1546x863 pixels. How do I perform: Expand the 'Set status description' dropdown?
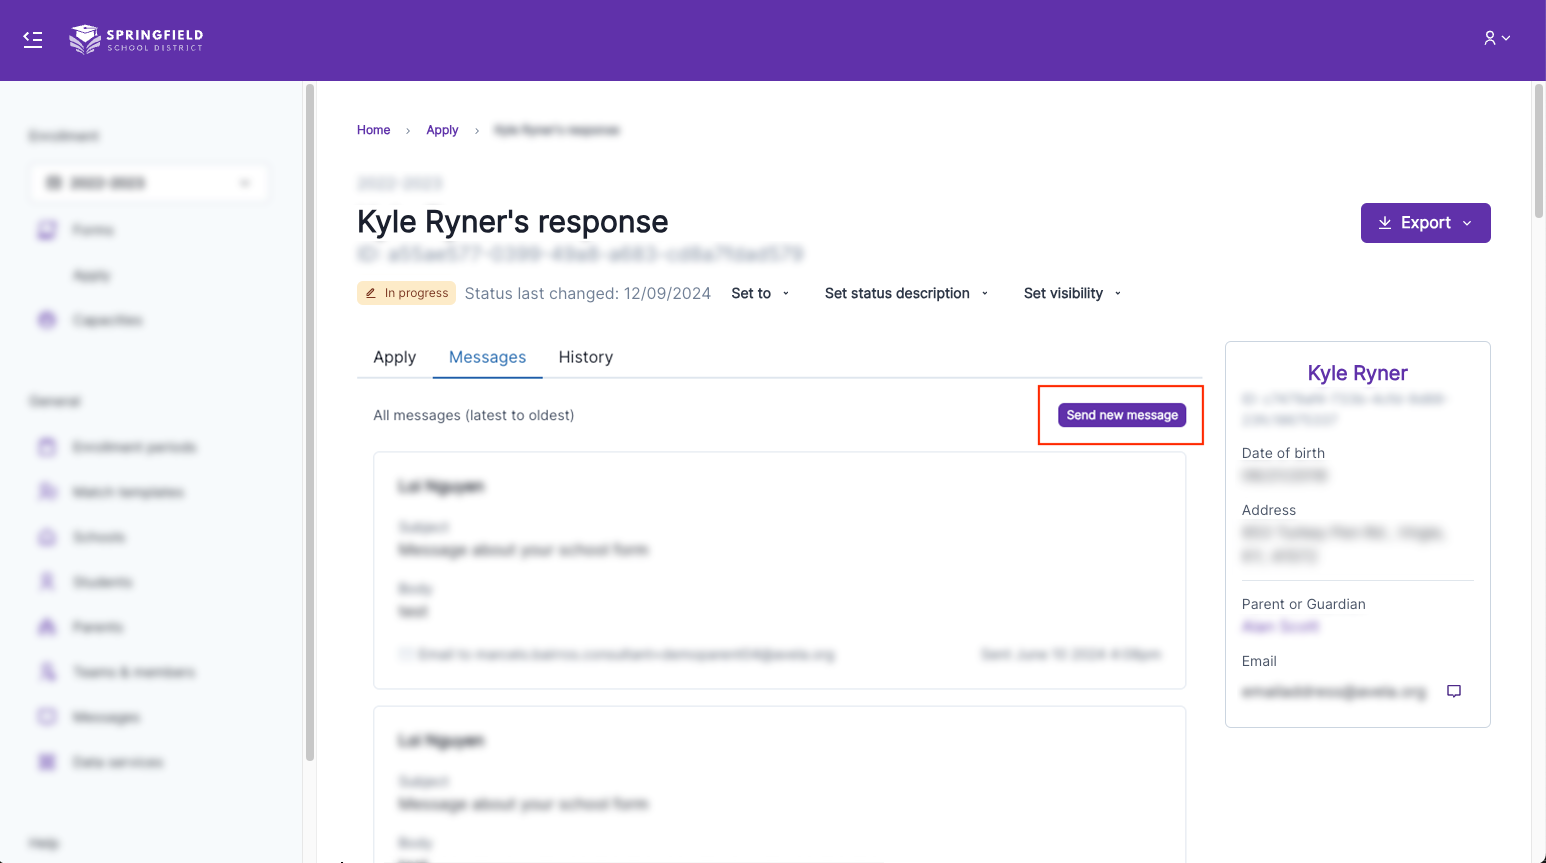coord(906,293)
